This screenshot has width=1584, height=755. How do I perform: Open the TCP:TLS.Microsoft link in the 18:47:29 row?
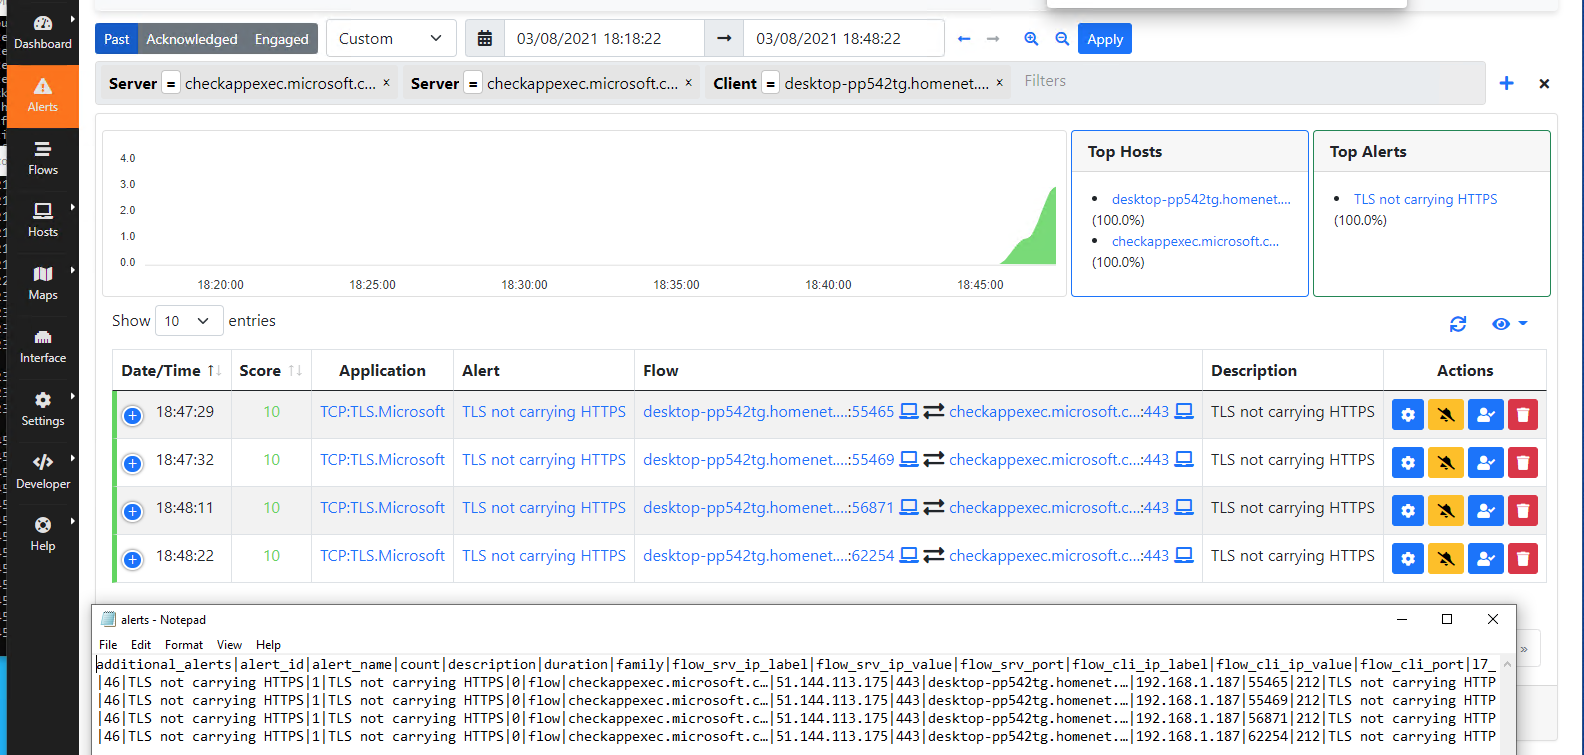click(382, 412)
